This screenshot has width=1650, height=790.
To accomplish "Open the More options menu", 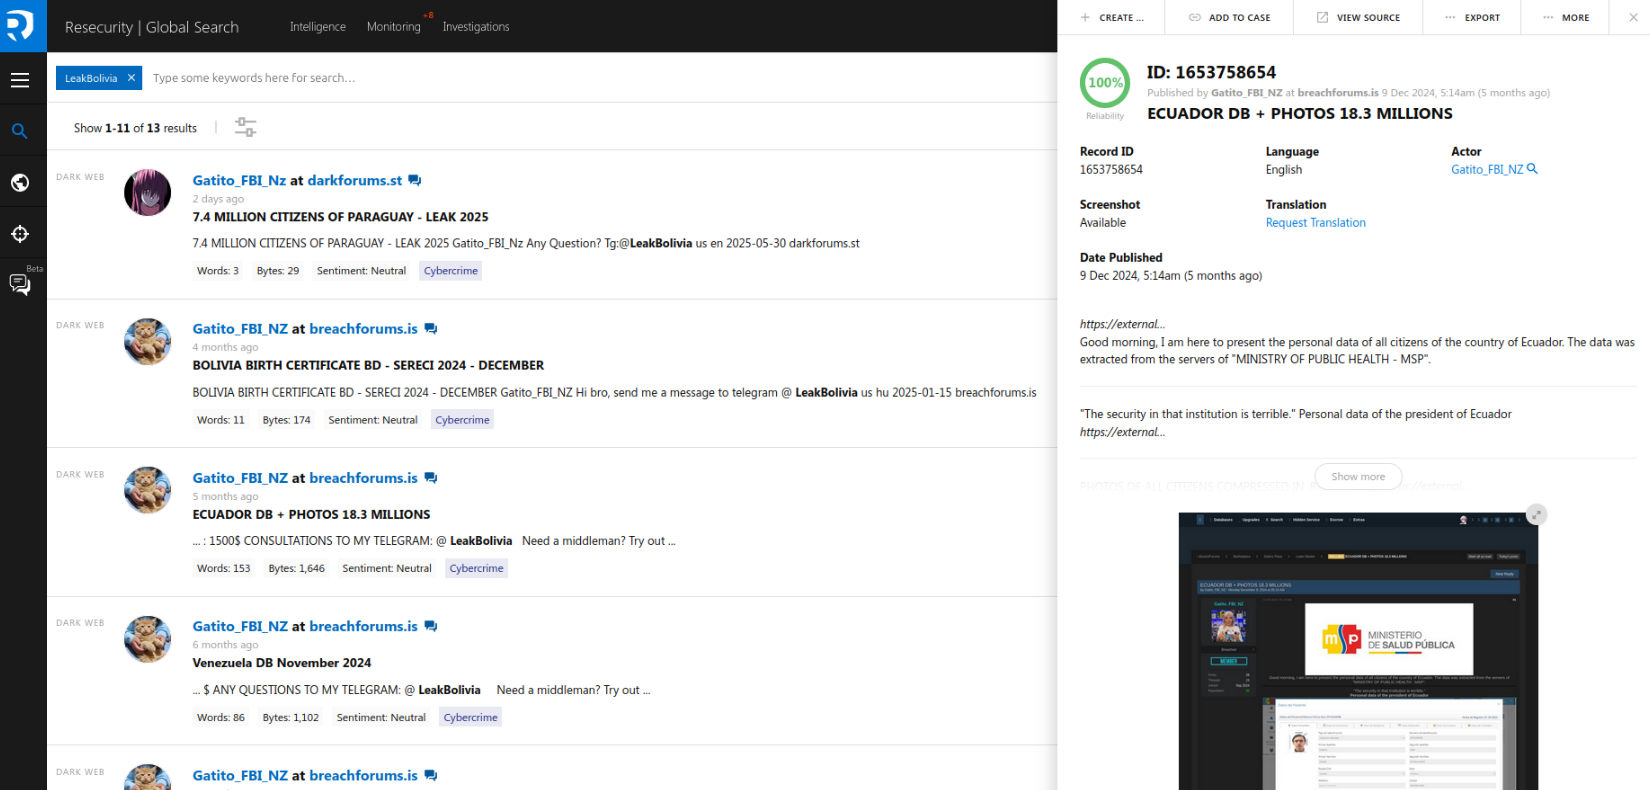I will 1566,18.
